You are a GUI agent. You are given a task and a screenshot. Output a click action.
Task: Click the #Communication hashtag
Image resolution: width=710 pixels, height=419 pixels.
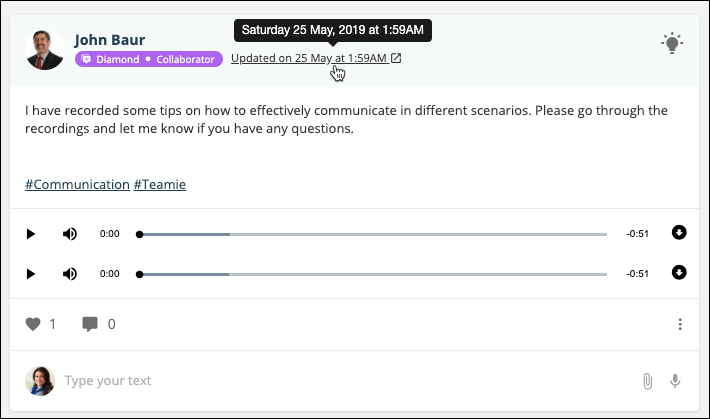pos(77,184)
